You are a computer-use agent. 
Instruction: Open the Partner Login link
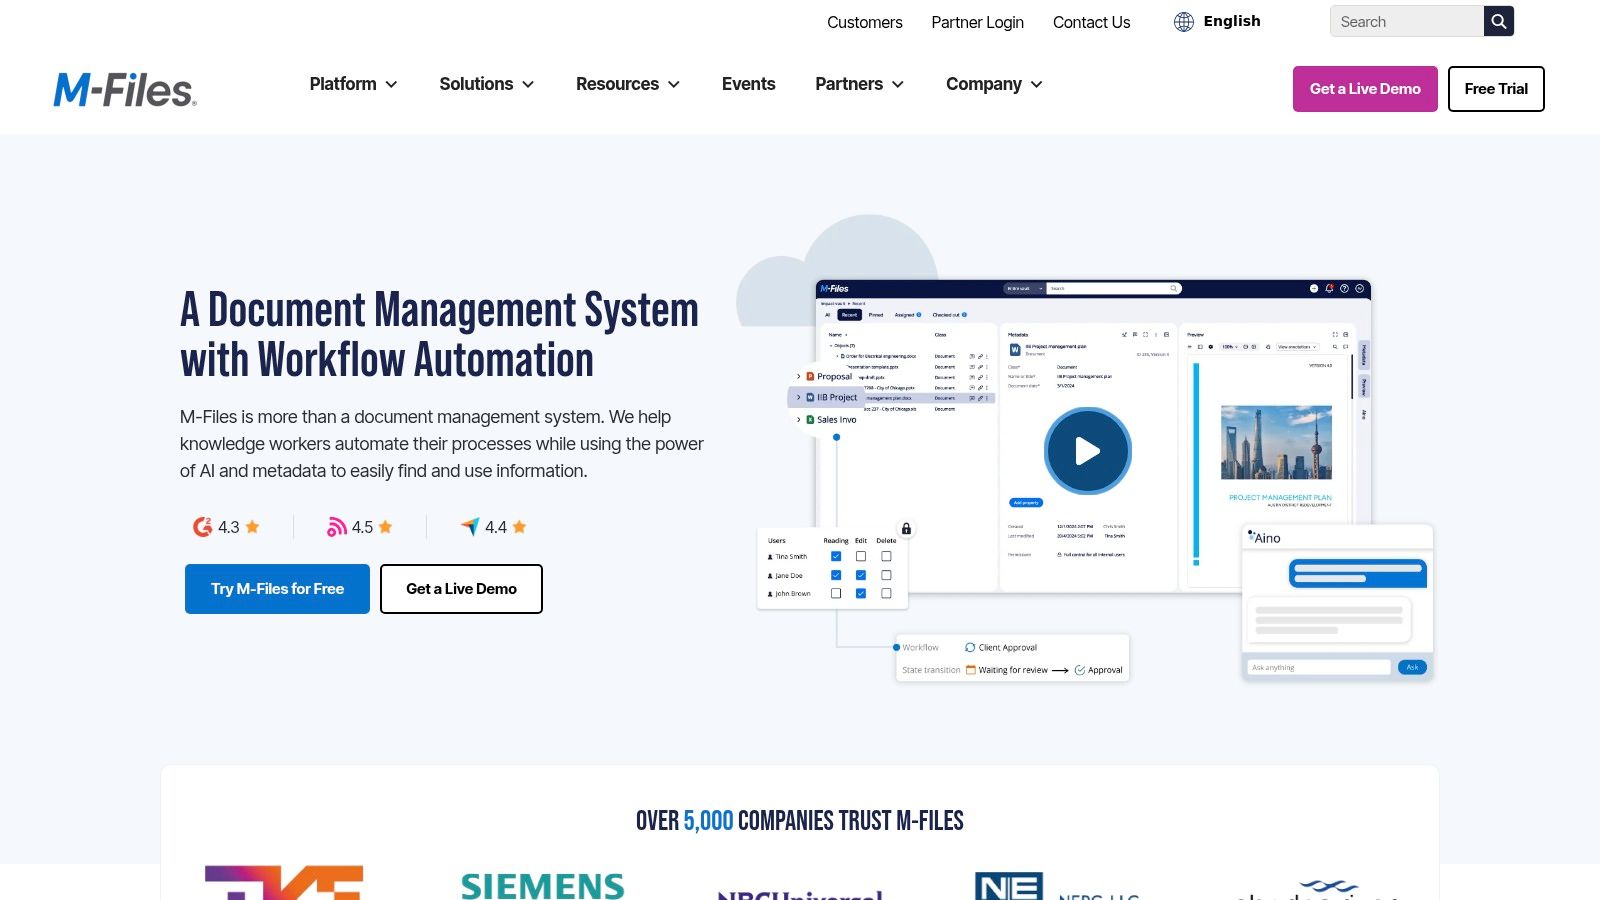click(x=977, y=22)
